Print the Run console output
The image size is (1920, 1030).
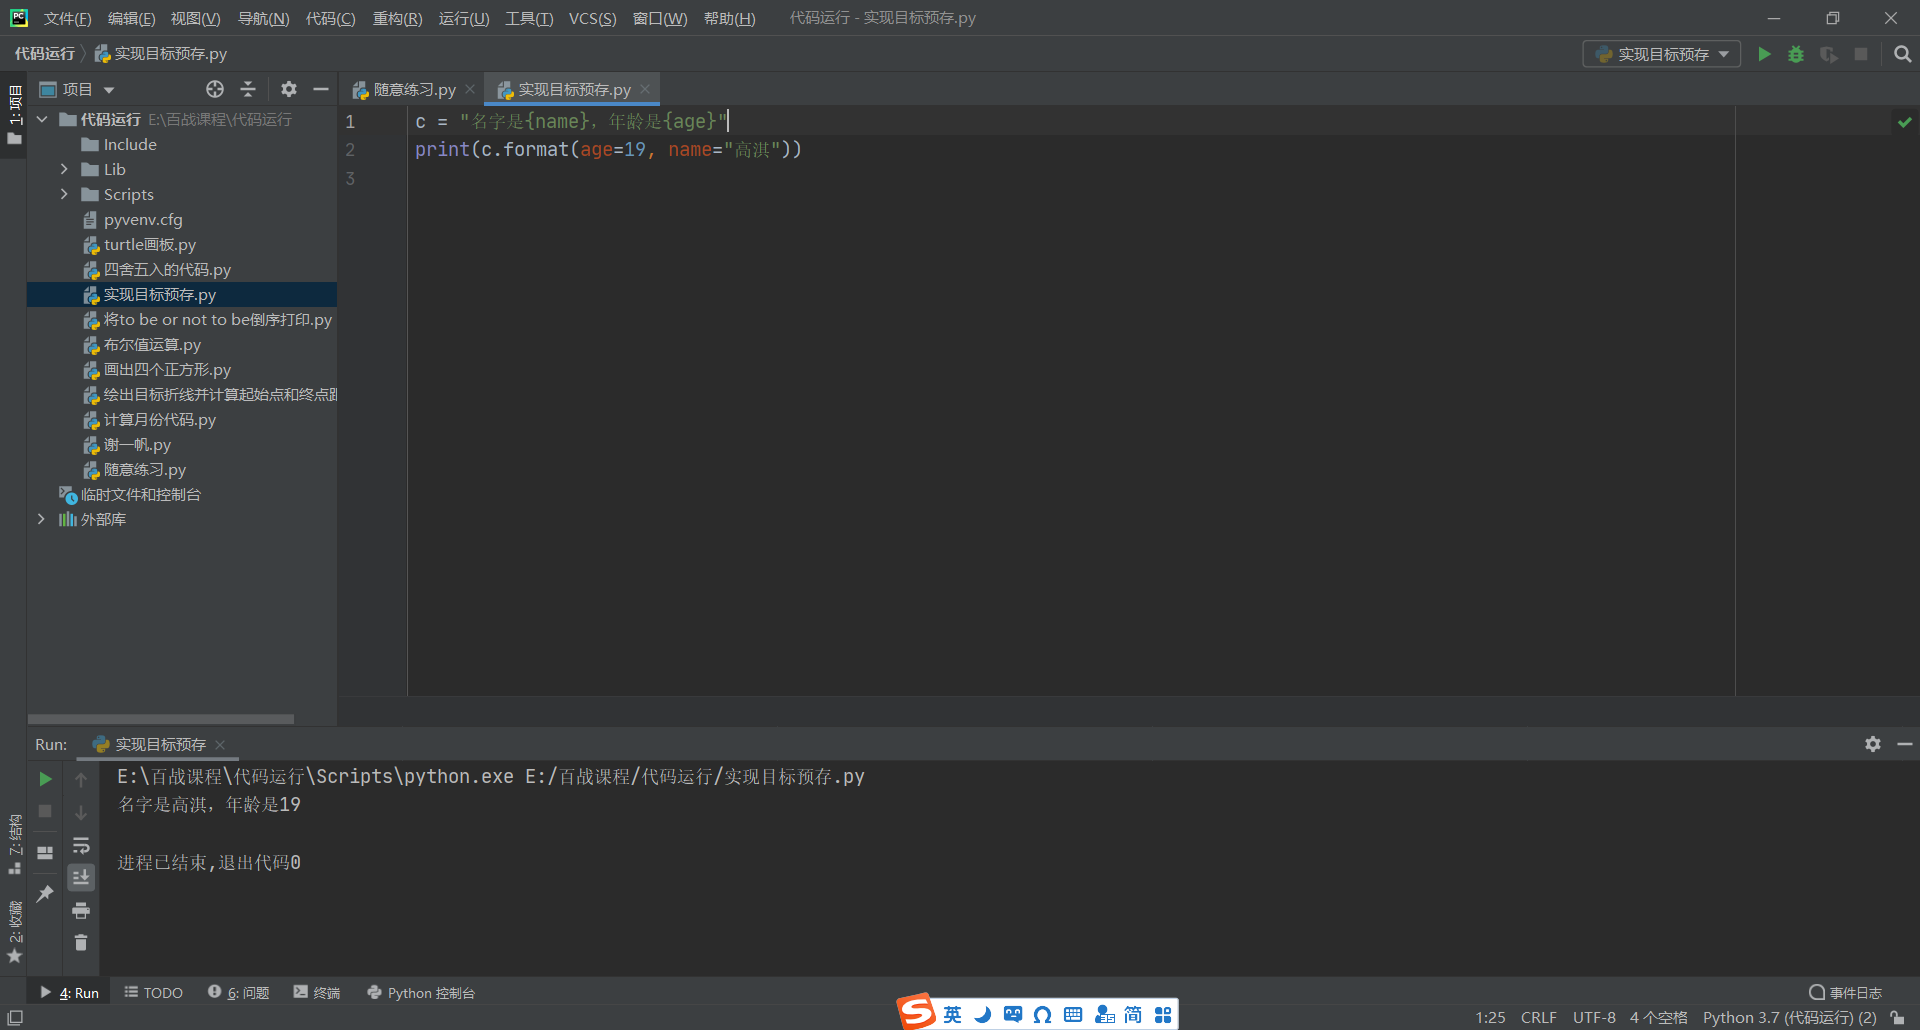81,910
